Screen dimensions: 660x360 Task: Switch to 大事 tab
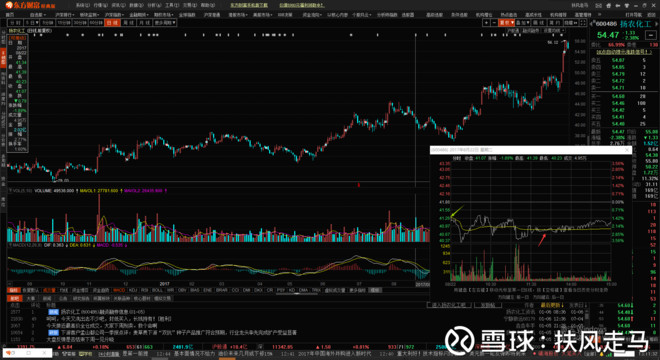click(x=30, y=299)
